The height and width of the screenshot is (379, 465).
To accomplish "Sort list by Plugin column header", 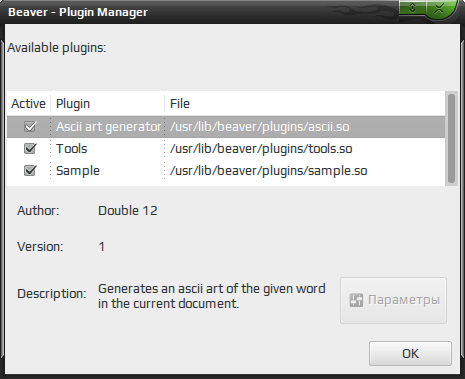I will pos(107,104).
